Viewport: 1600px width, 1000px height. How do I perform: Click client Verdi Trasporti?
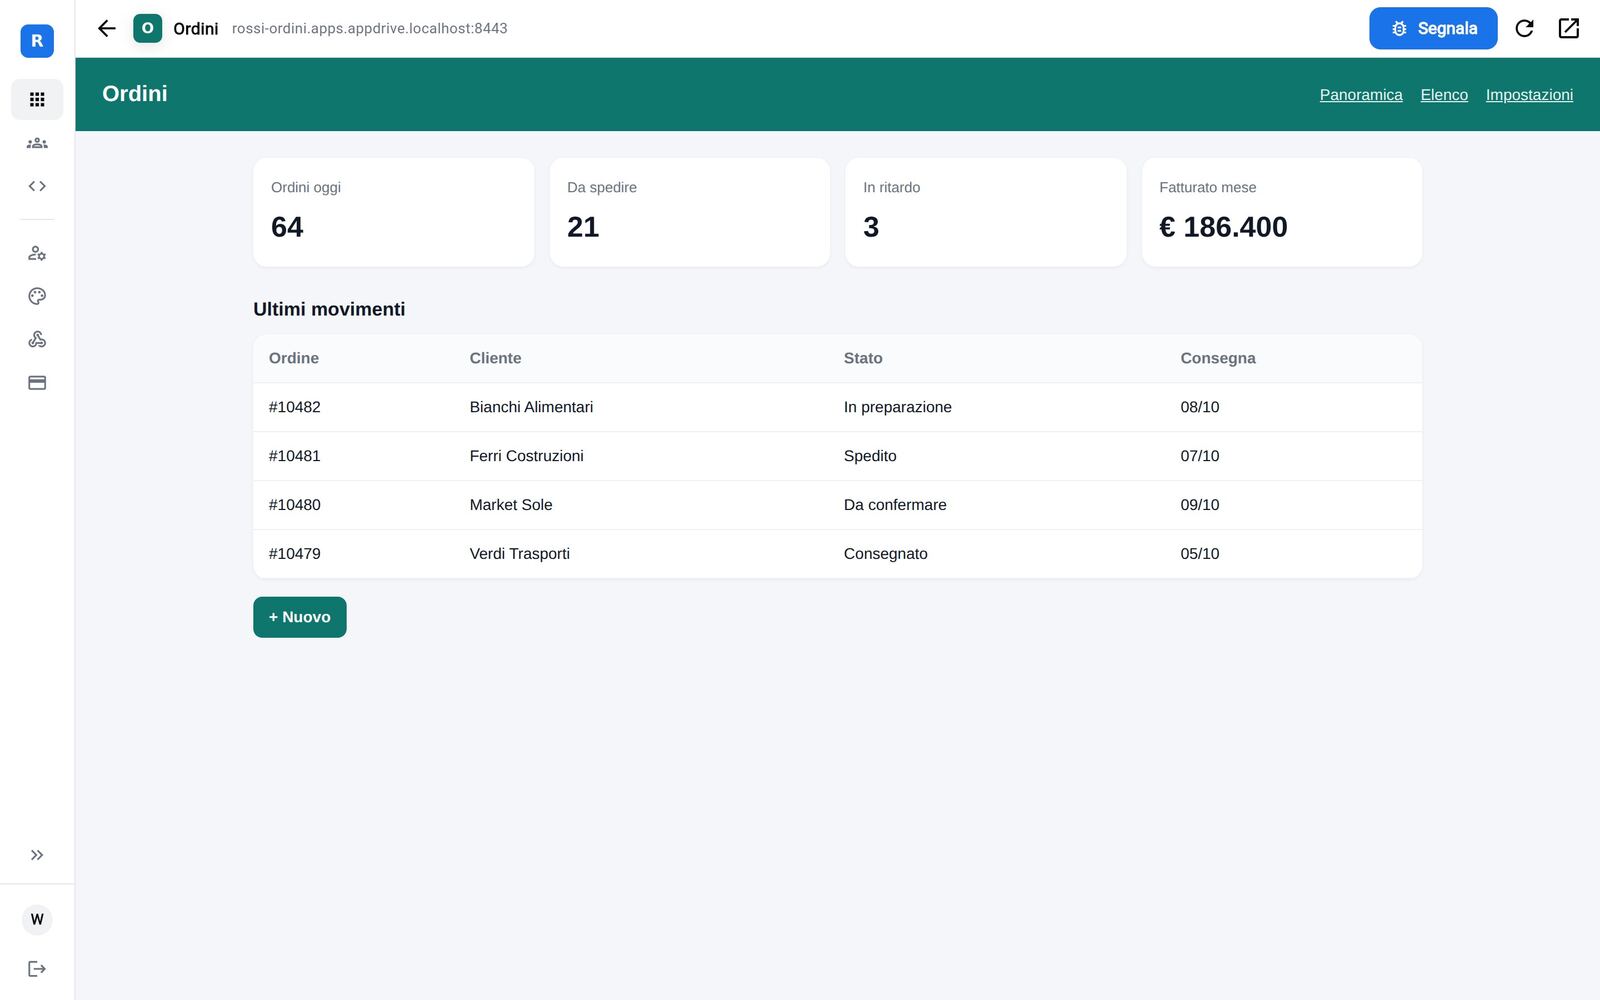[520, 554]
